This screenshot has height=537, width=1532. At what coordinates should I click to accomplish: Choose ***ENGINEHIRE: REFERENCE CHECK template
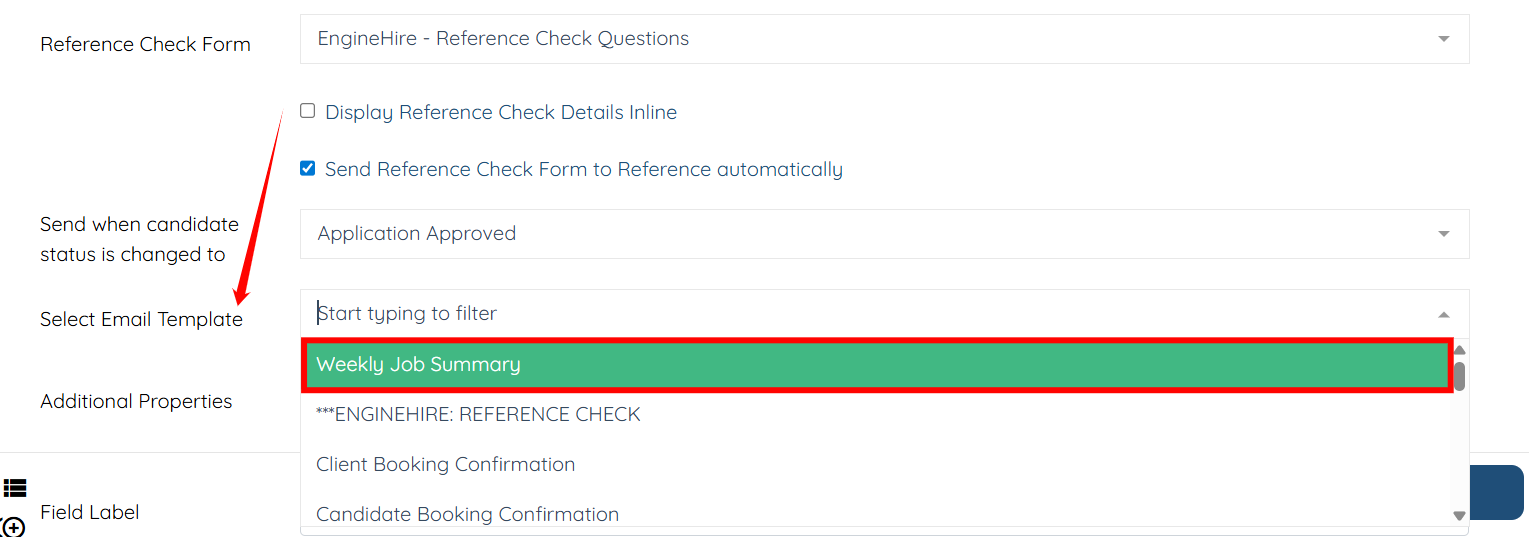point(478,414)
